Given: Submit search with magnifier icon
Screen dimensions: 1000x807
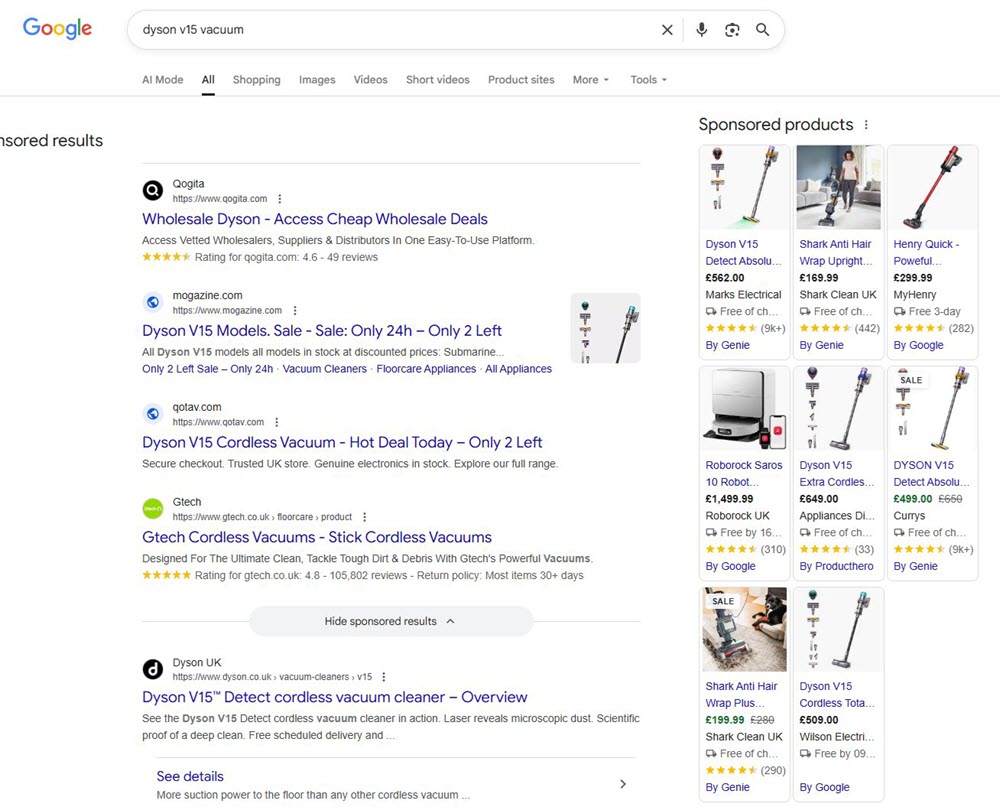Looking at the screenshot, I should click(x=762, y=29).
